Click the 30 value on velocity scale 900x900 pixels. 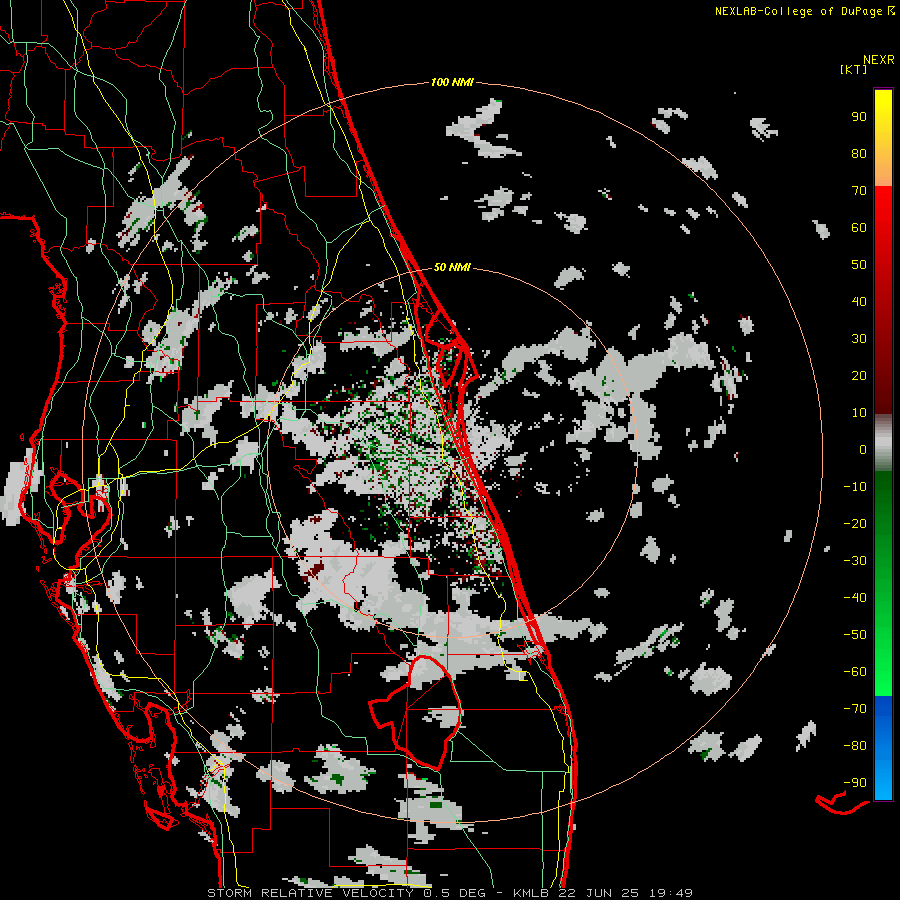tap(859, 339)
